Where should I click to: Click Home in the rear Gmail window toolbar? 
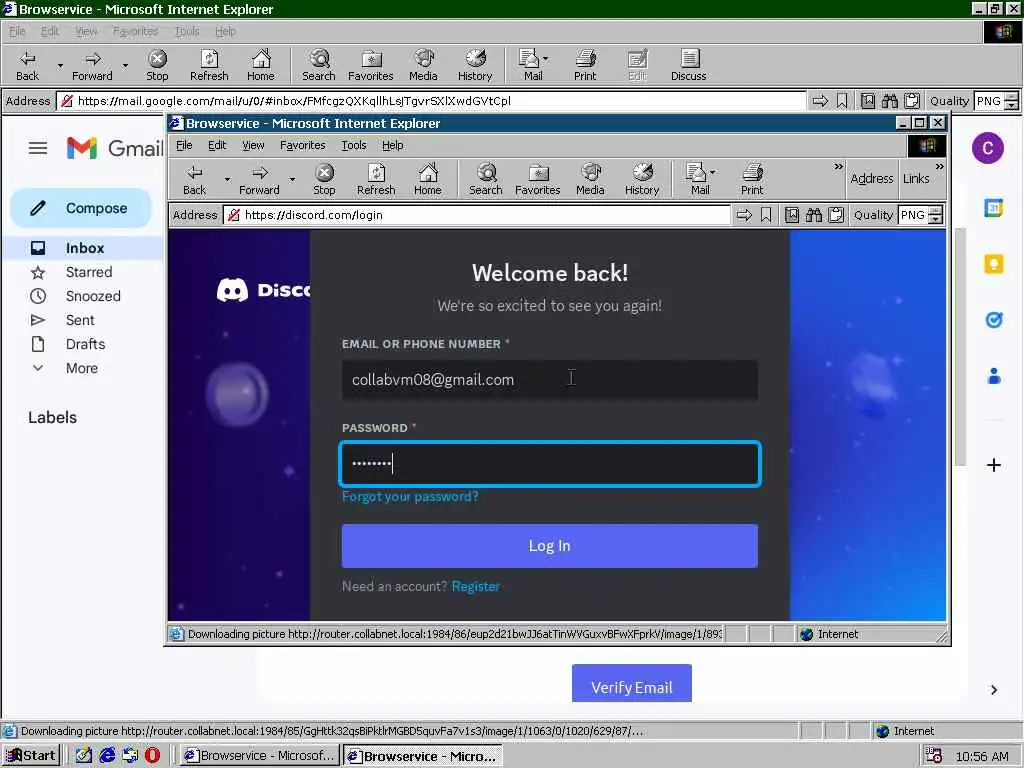pos(261,66)
